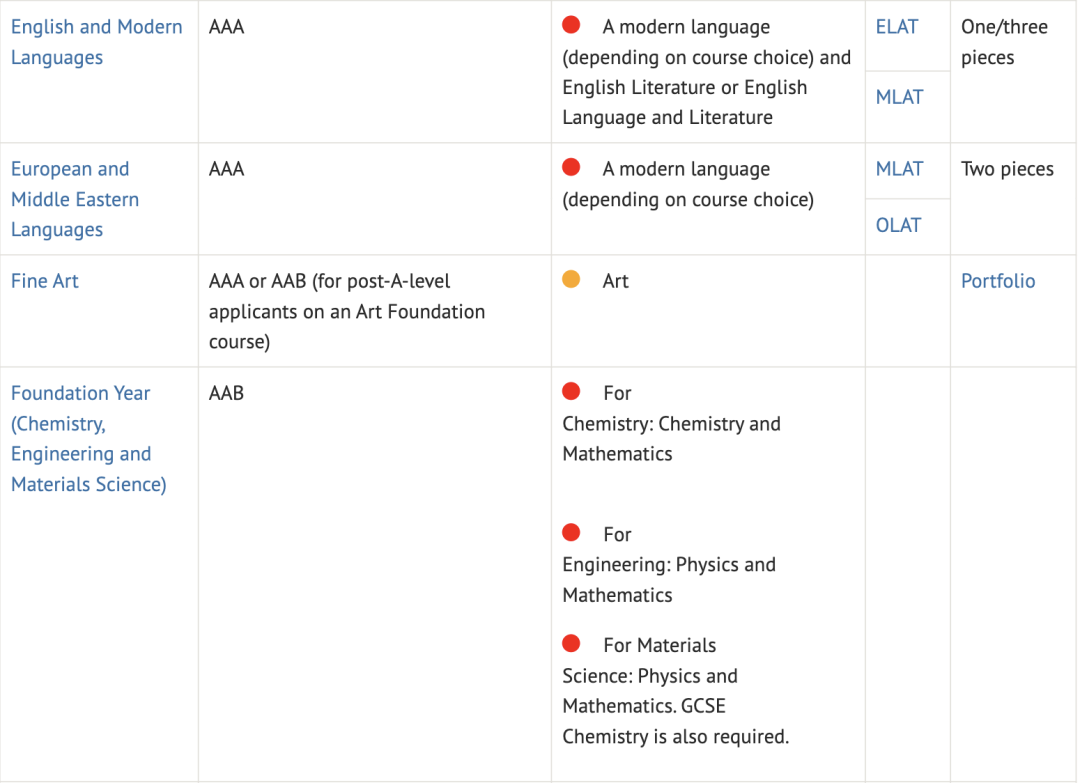Click the Two pieces written work cell
The width and height of the screenshot is (1080, 783).
1012,199
